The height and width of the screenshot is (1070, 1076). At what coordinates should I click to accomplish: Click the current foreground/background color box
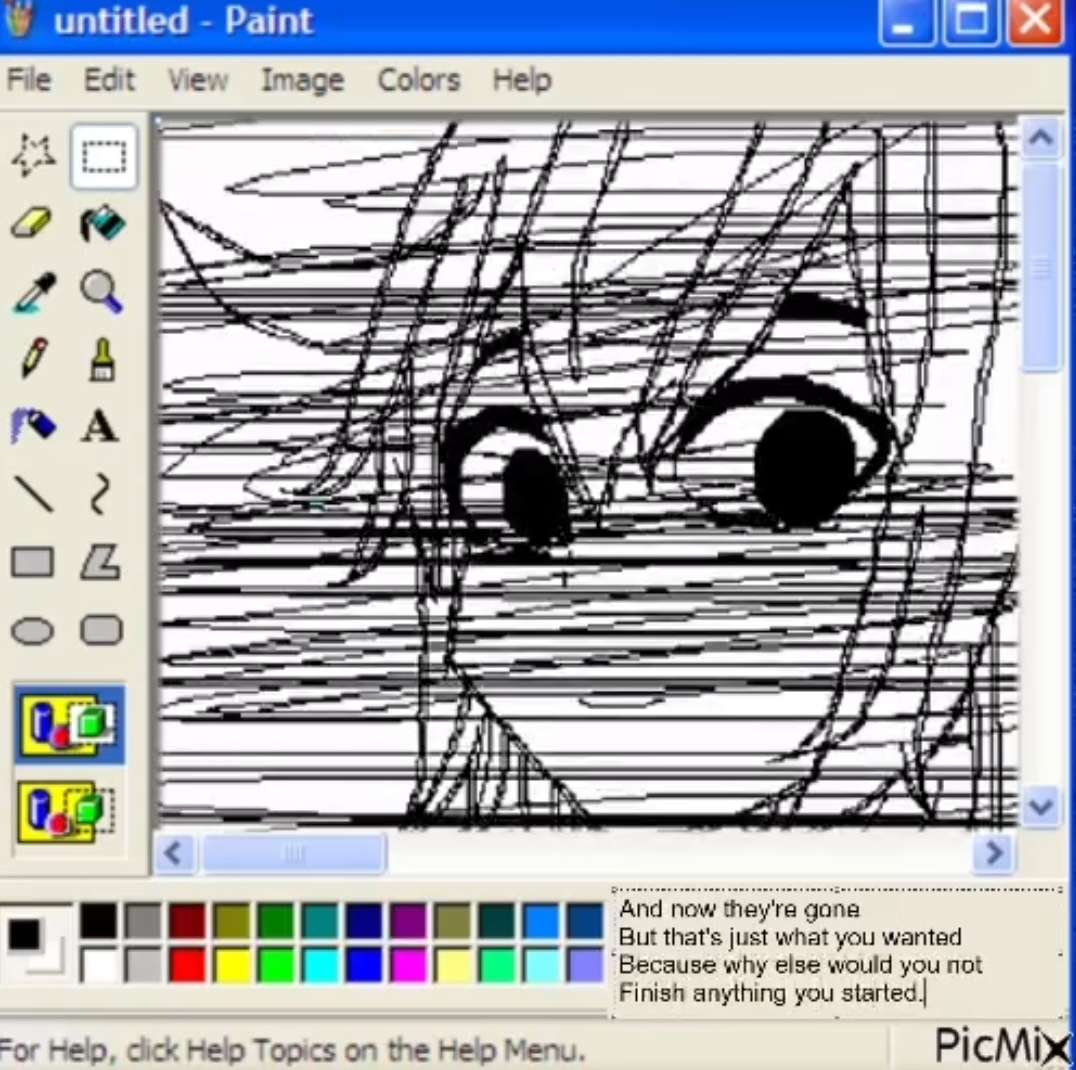36,942
